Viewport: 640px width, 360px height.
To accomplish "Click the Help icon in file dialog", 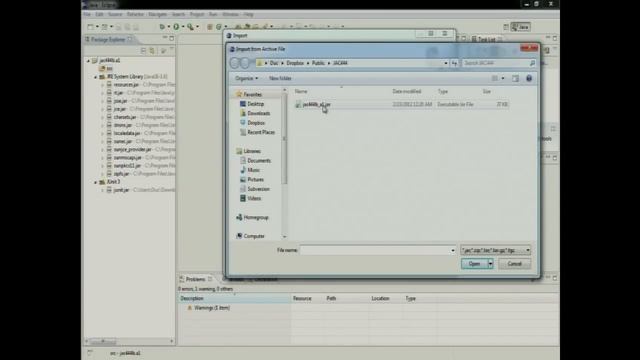I will [x=529, y=78].
